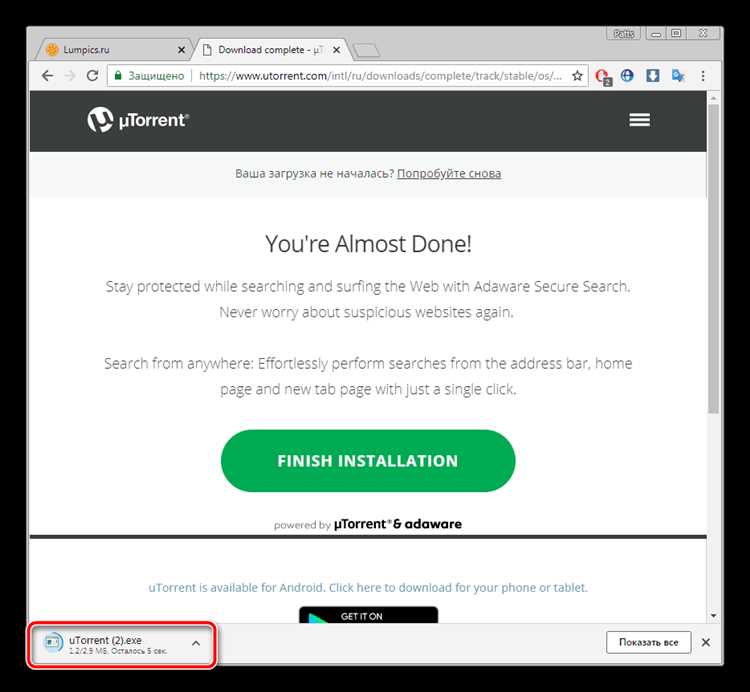Viewport: 750px width, 692px height.
Task: Click the µTorrent logo in header
Action: tap(138, 120)
